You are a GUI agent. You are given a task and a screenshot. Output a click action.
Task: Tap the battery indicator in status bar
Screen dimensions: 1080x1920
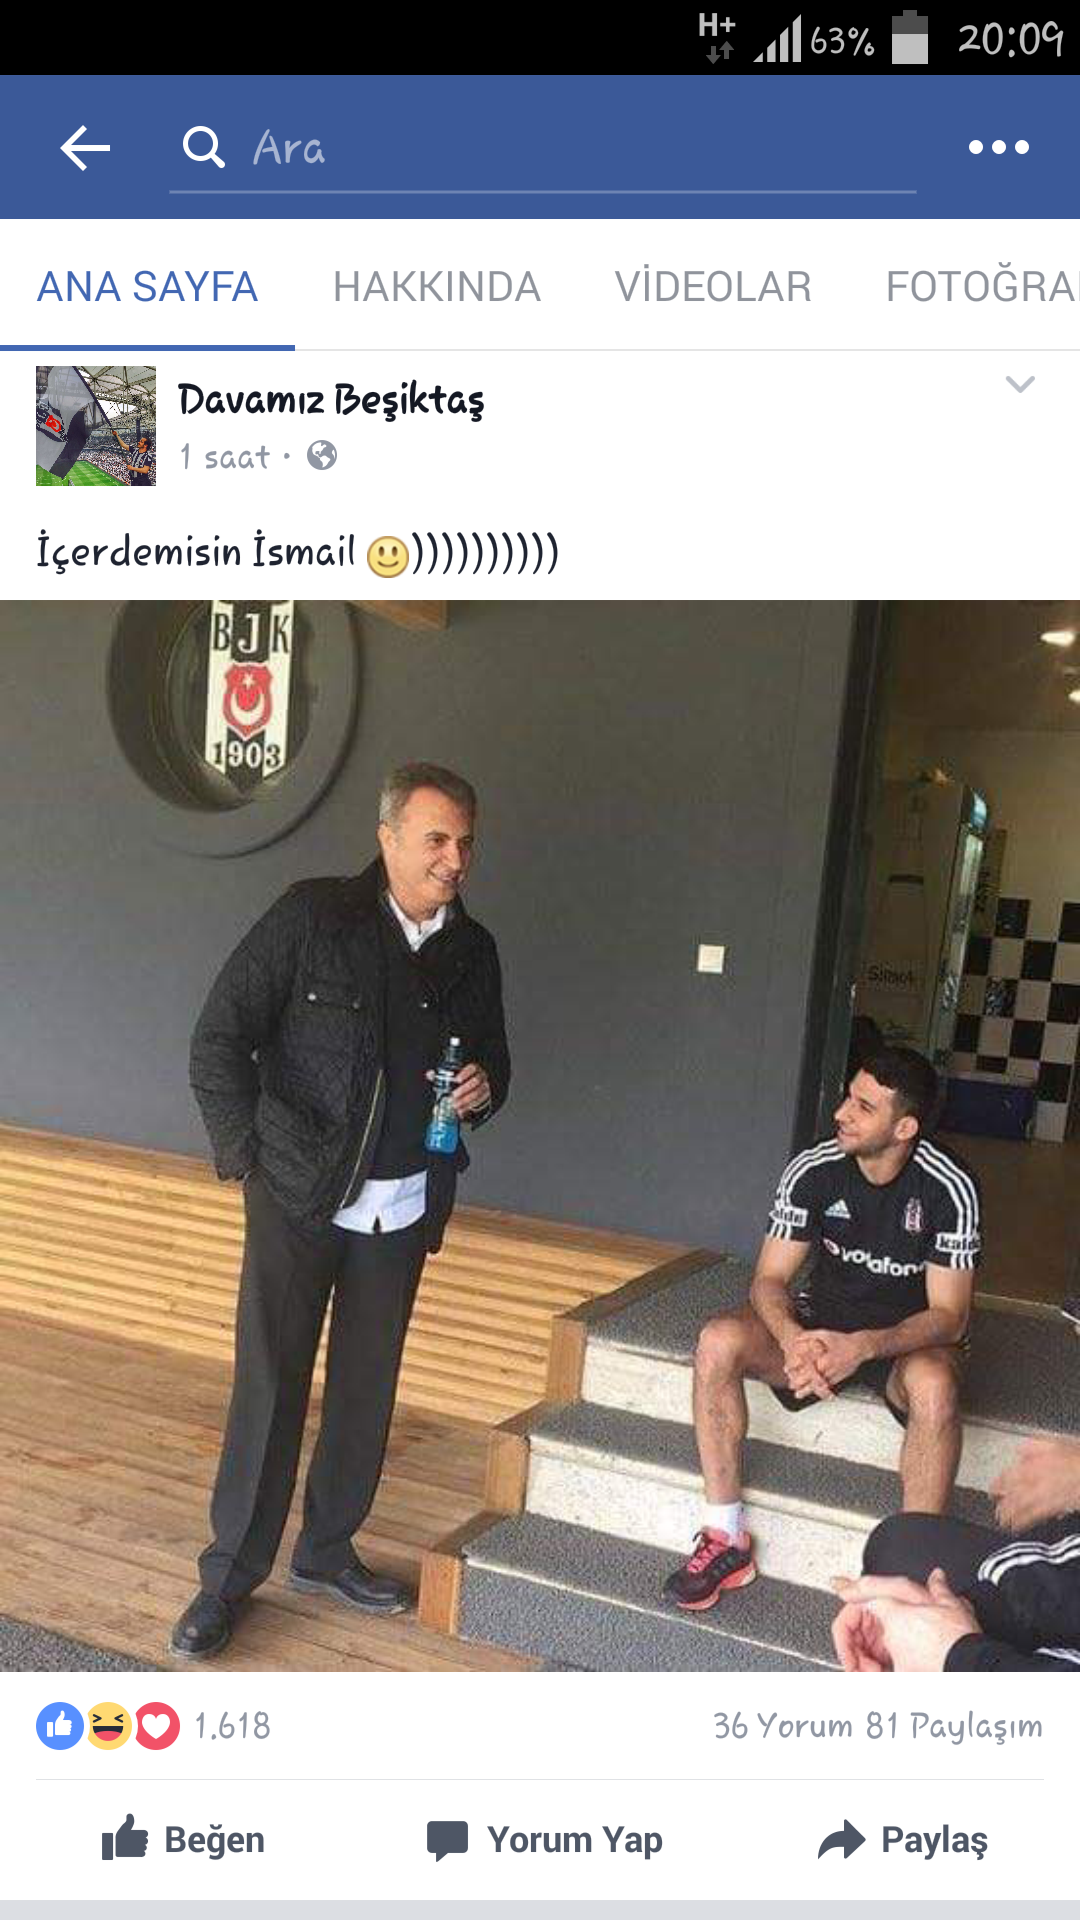pos(910,38)
